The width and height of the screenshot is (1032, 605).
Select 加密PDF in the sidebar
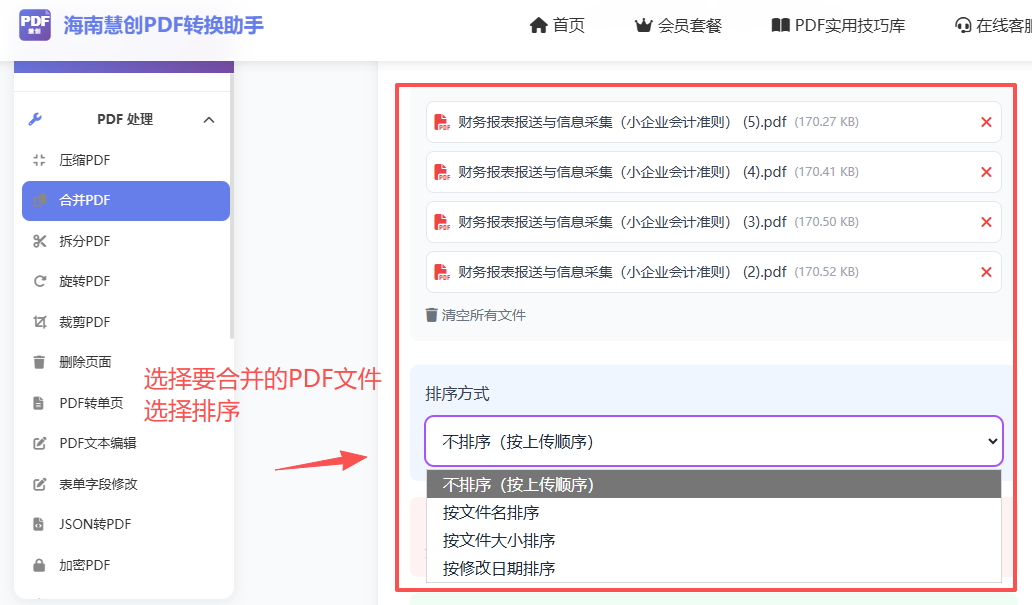(x=126, y=565)
